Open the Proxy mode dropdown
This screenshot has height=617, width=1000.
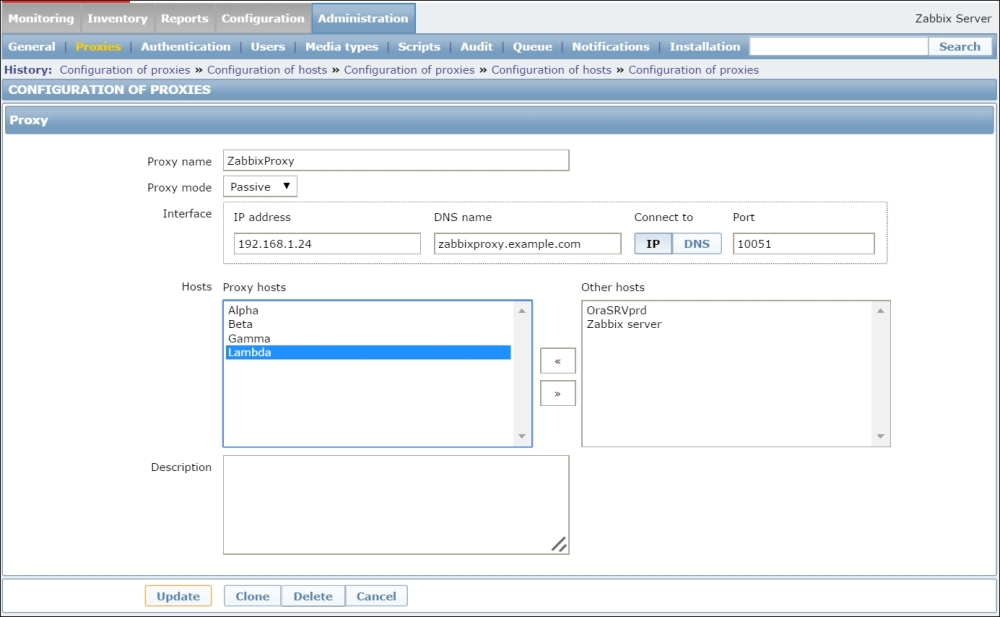point(260,187)
